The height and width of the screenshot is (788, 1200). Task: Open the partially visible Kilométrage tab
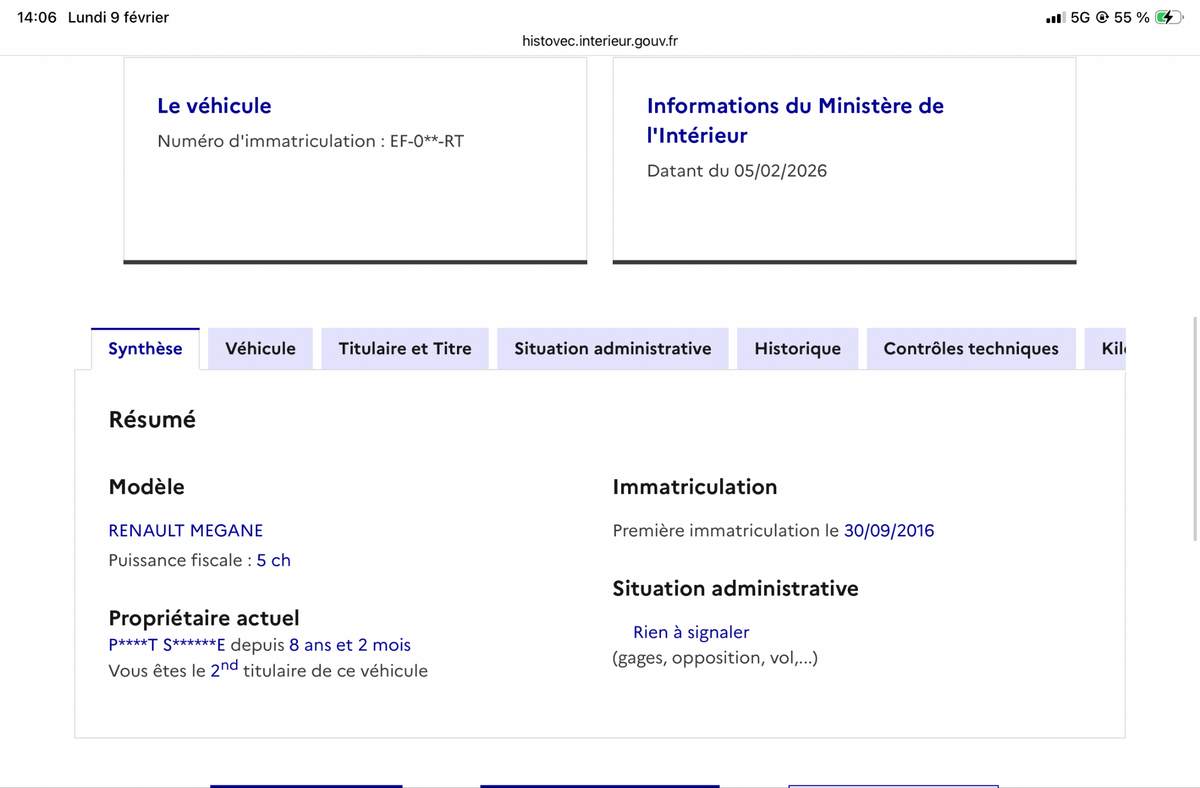[1105, 349]
